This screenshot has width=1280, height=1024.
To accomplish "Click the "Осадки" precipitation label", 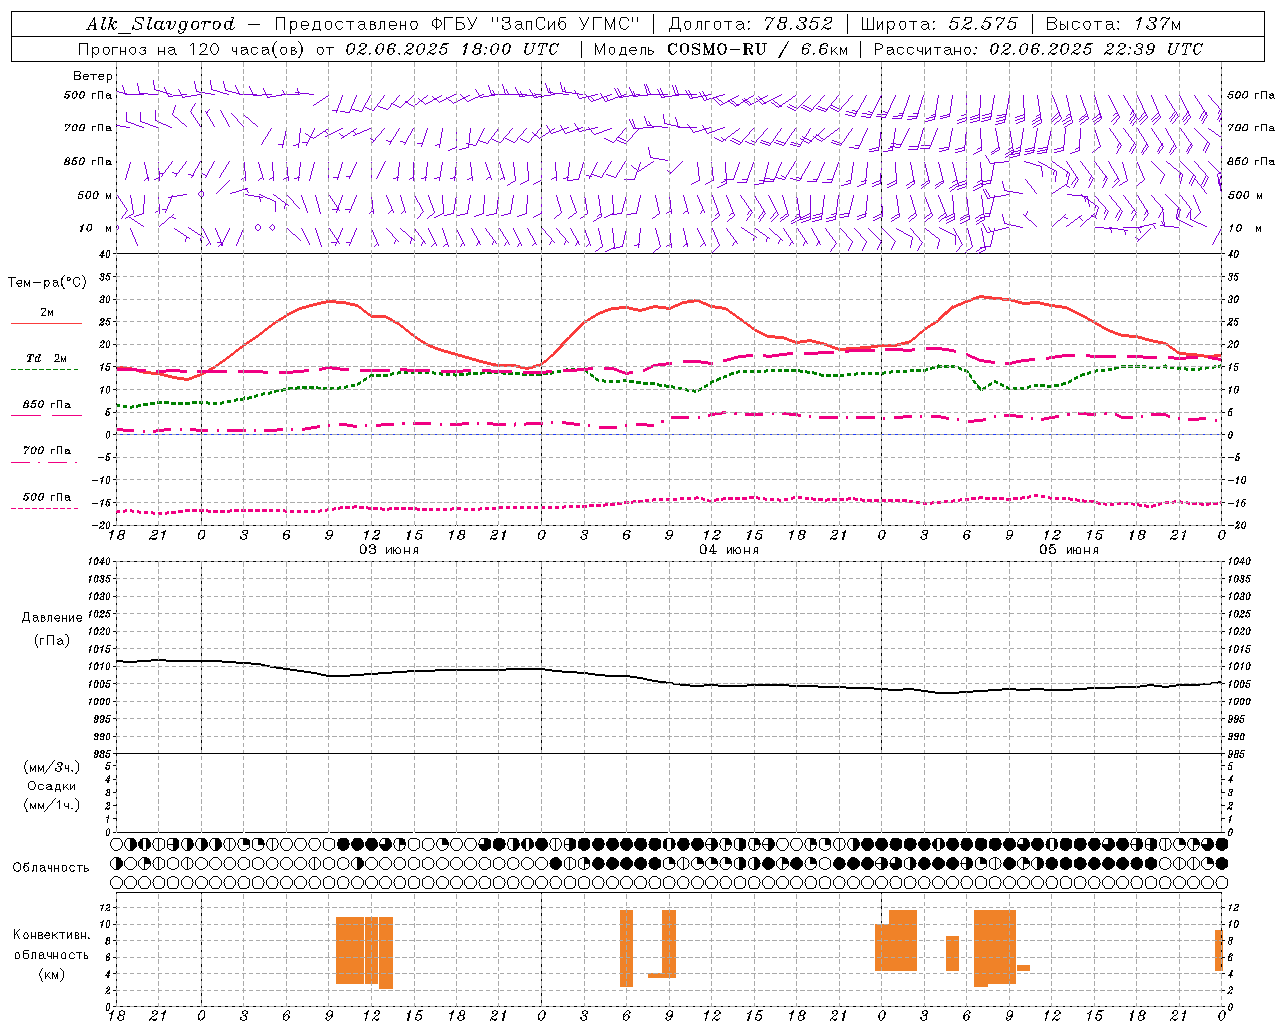I will pos(52,786).
